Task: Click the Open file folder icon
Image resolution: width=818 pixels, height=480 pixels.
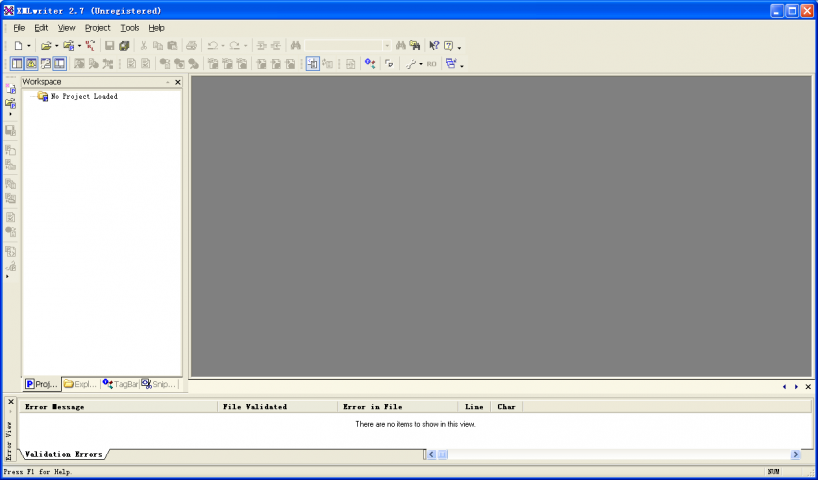Action: pyautogui.click(x=45, y=46)
